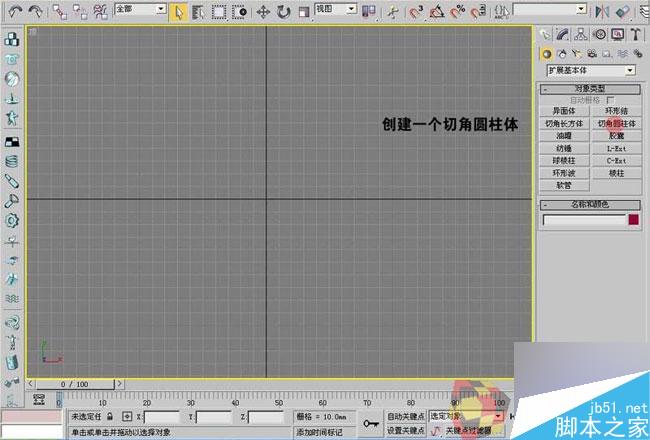
Task: Toggle the window/crossing selection icon
Action: (240, 12)
